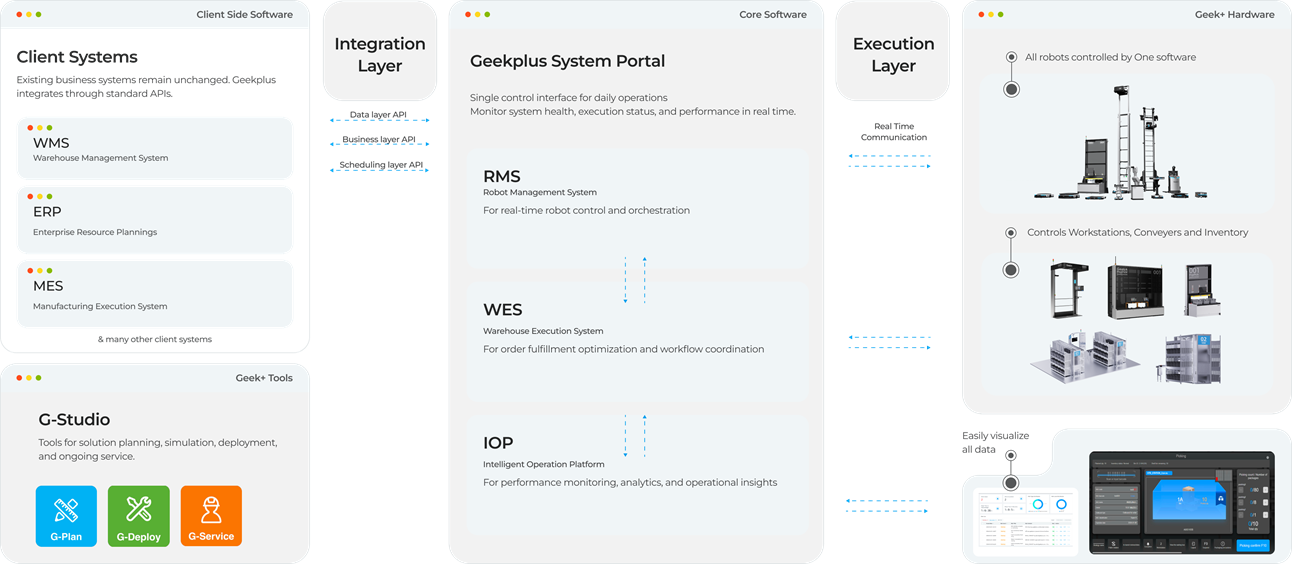Viewport: 1292px width, 564px height.
Task: Click 'Enterprise Resource Plannings' subtitle
Action: point(95,232)
